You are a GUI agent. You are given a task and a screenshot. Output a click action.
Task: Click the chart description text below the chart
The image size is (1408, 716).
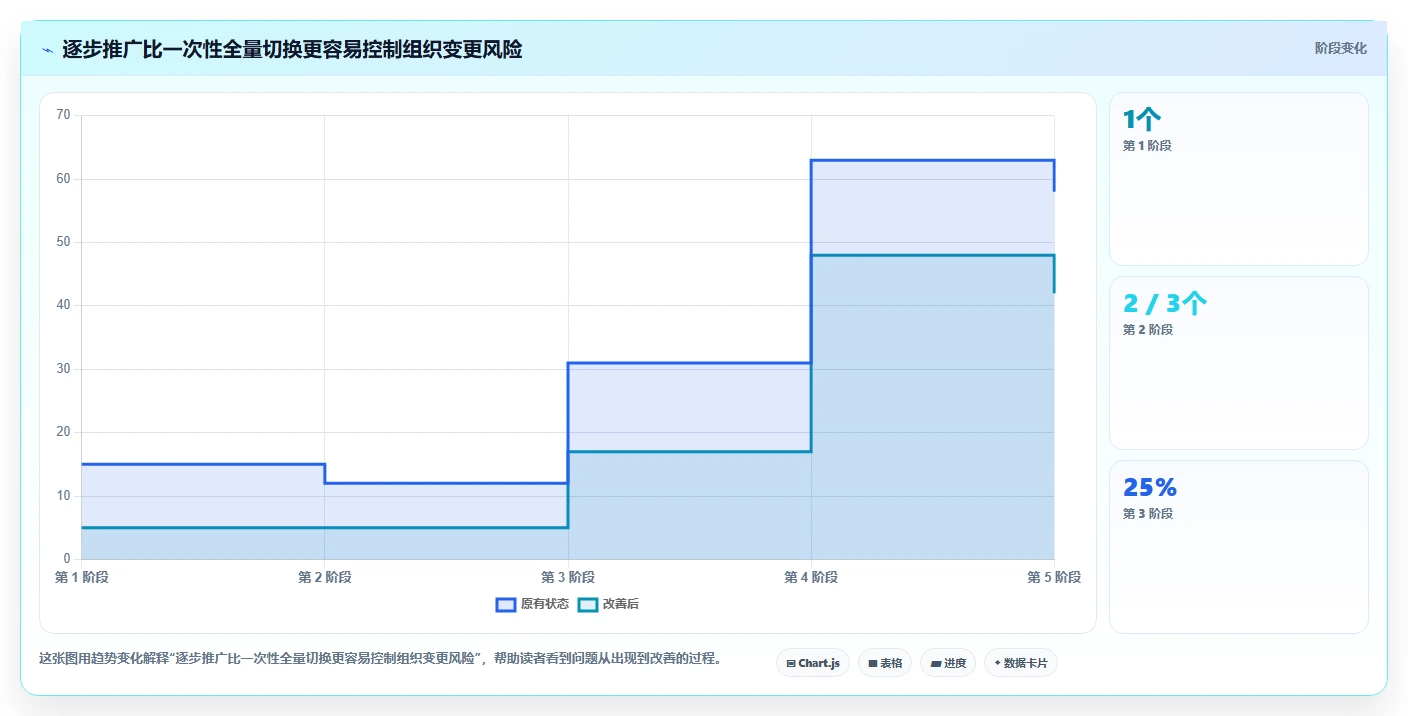coord(380,659)
